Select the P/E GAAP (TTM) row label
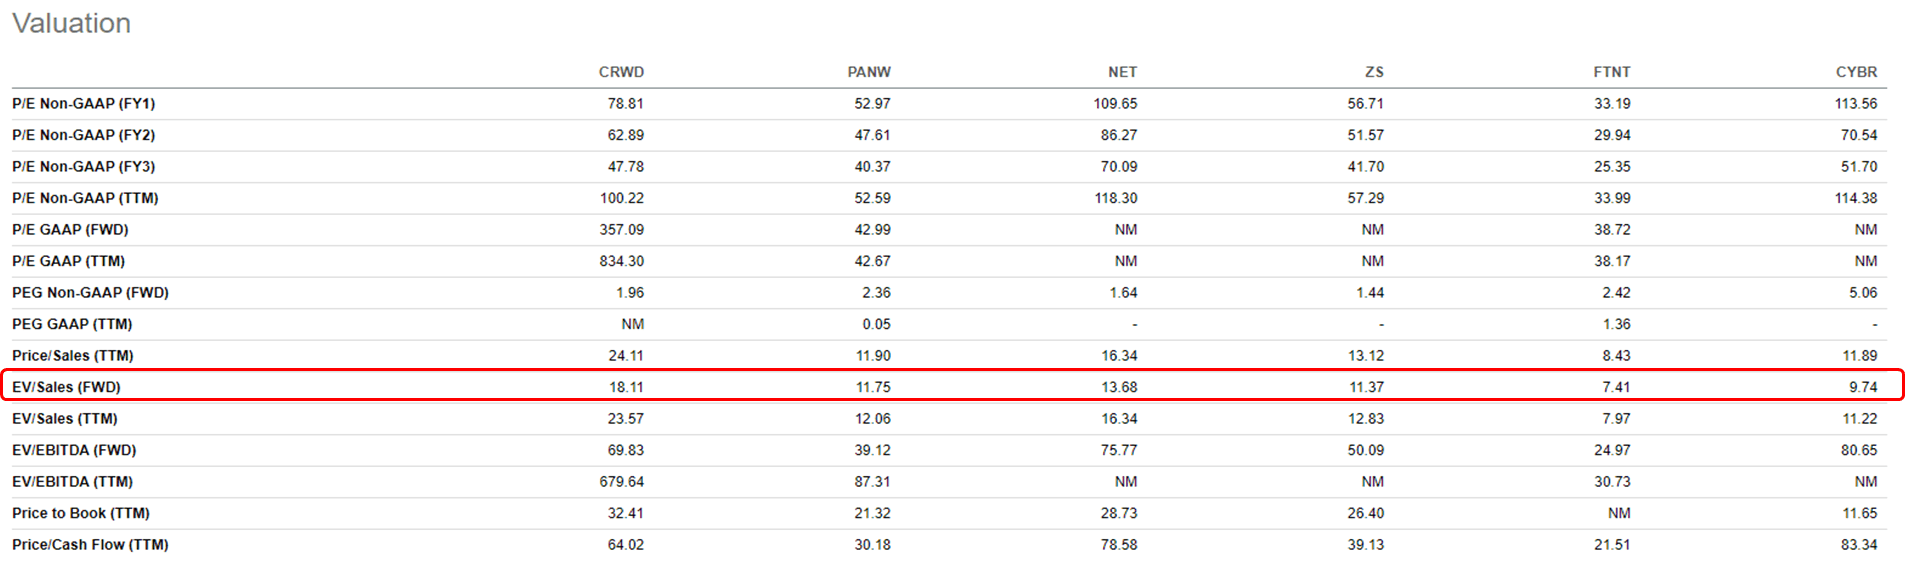Image resolution: width=1905 pixels, height=566 pixels. click(68, 261)
